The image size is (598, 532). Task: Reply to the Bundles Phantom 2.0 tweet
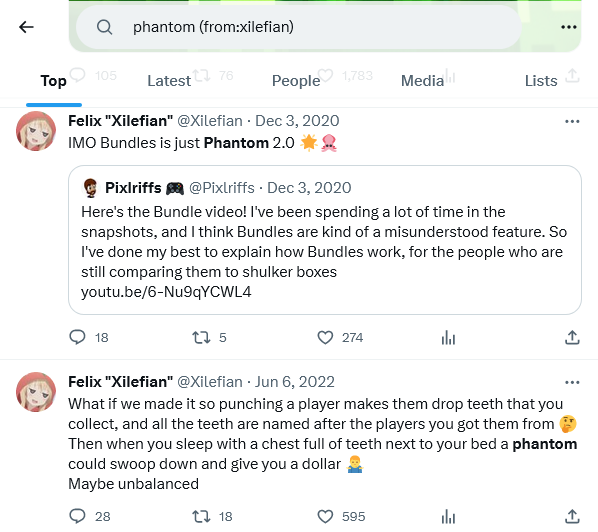click(x=77, y=338)
